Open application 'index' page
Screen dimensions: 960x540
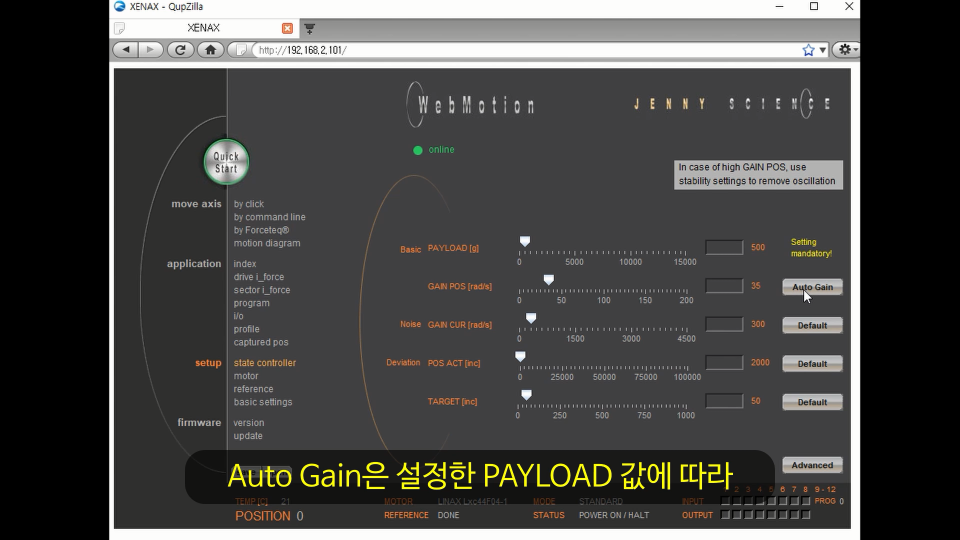point(245,264)
